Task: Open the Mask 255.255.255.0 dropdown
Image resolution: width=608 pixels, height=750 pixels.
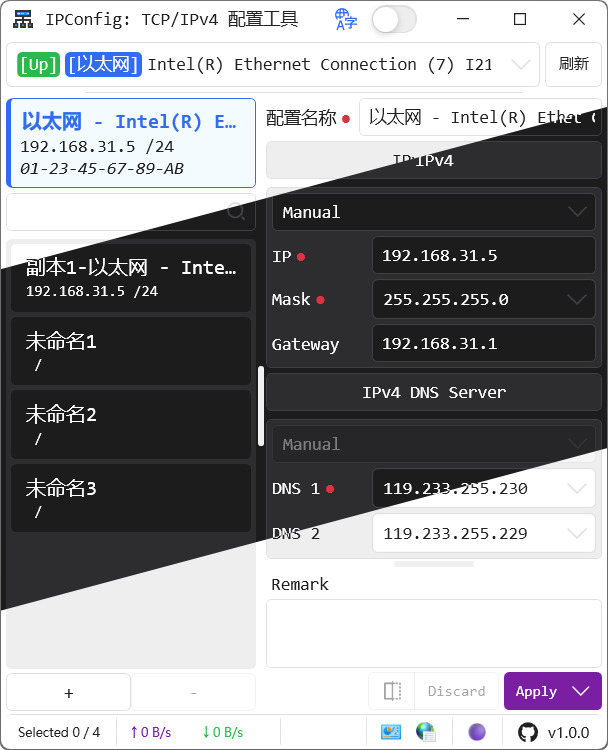Action: [484, 299]
